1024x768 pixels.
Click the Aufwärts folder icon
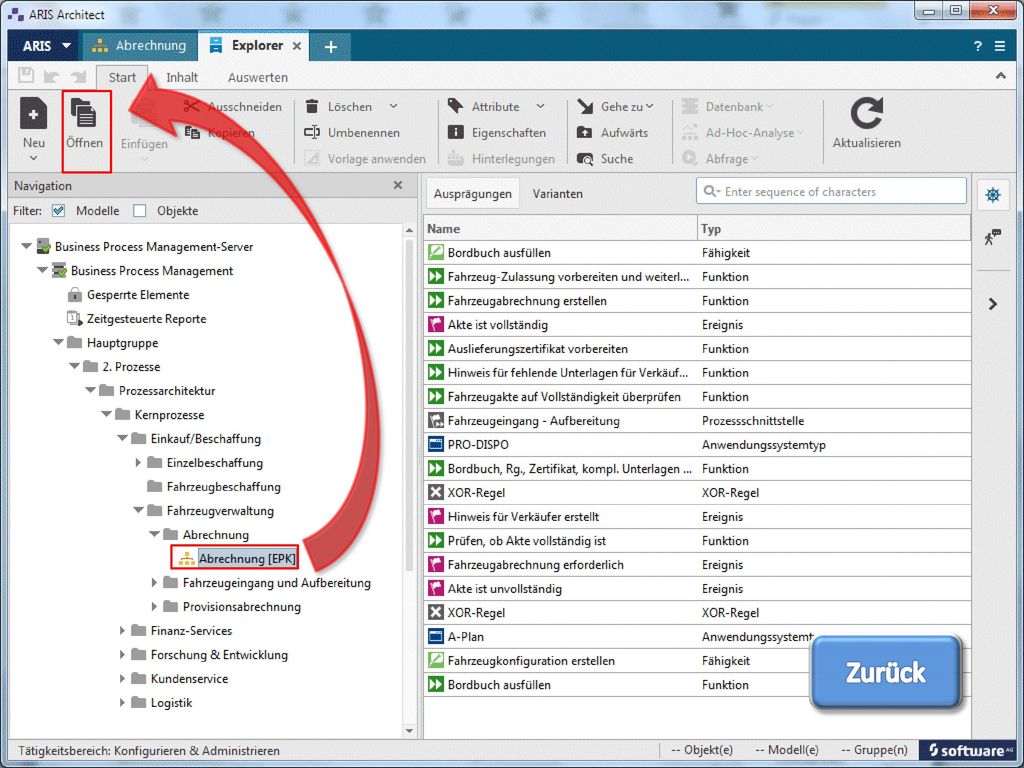(584, 133)
